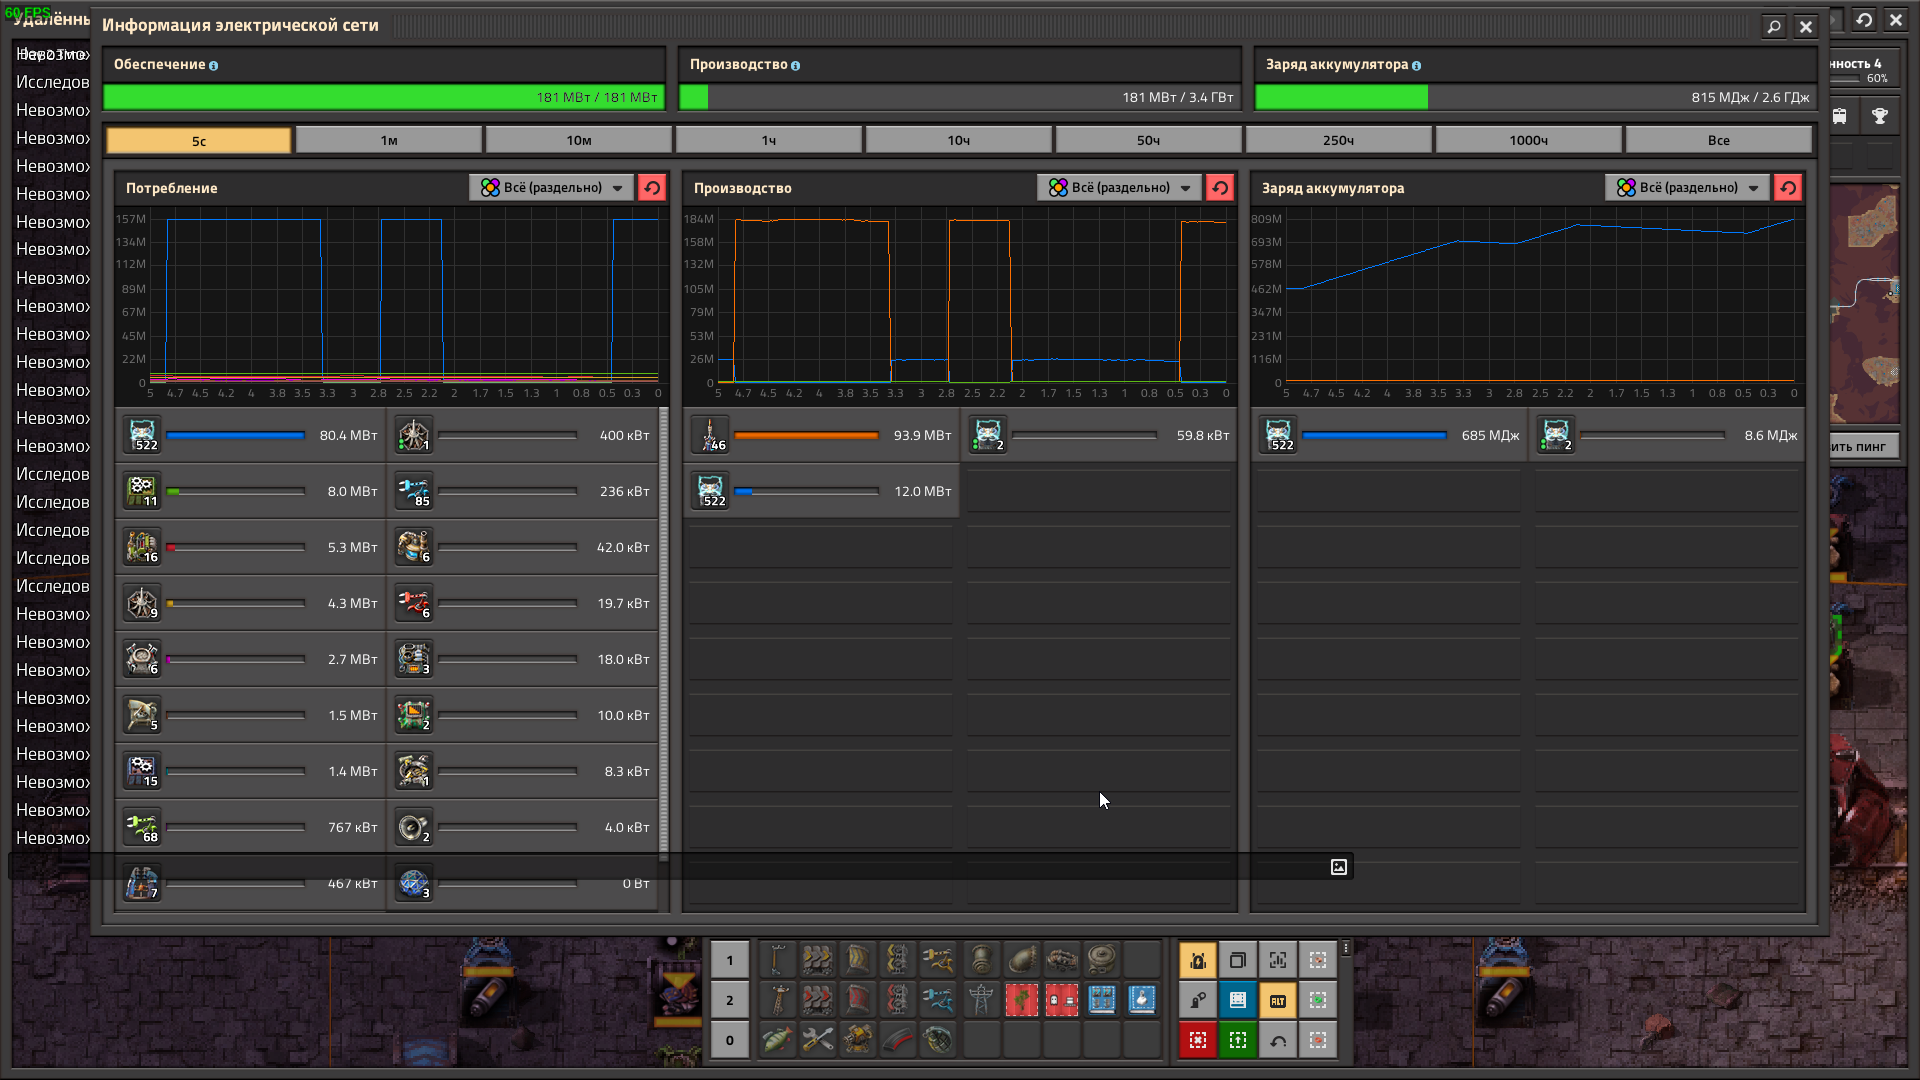Click the accumulator icon with count 2 in production list

[x=989, y=435]
